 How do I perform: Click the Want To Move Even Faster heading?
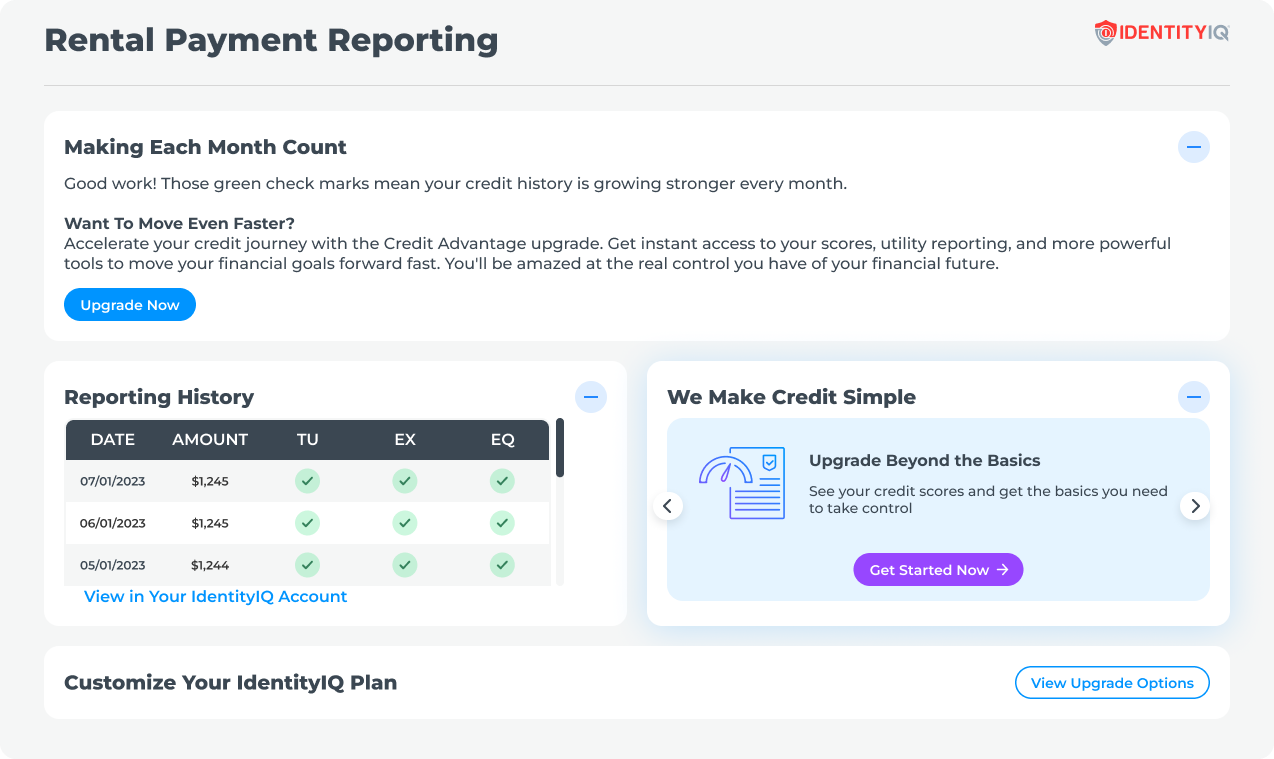[179, 223]
